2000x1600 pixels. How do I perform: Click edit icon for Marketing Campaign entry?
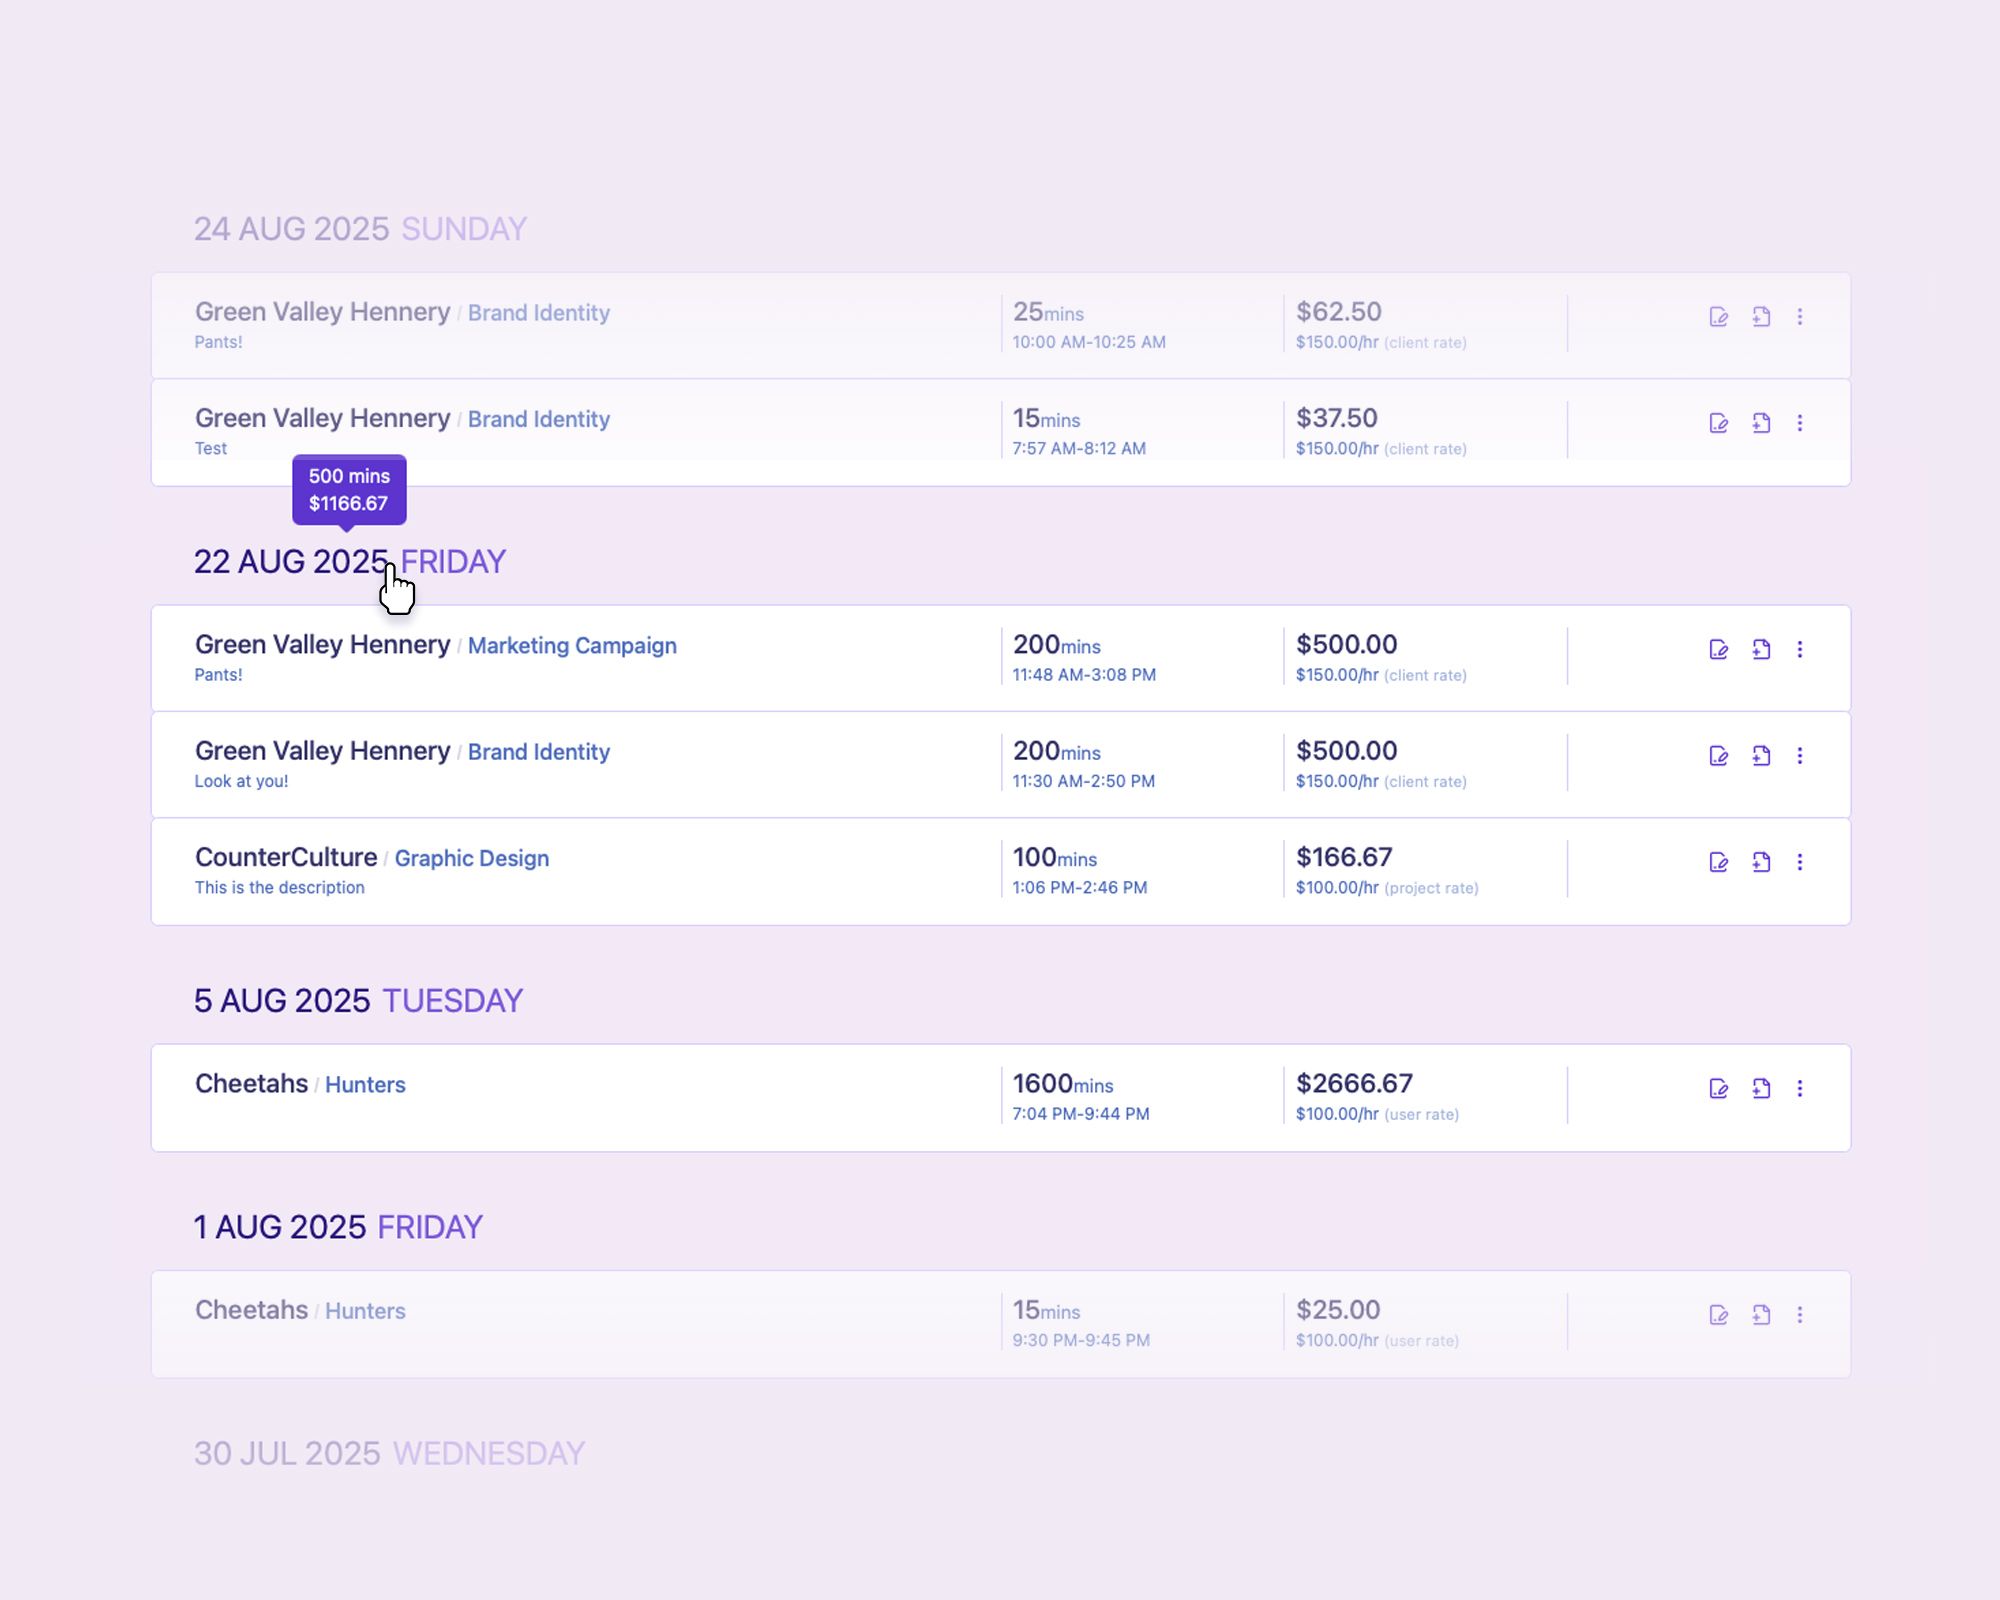(x=1718, y=650)
